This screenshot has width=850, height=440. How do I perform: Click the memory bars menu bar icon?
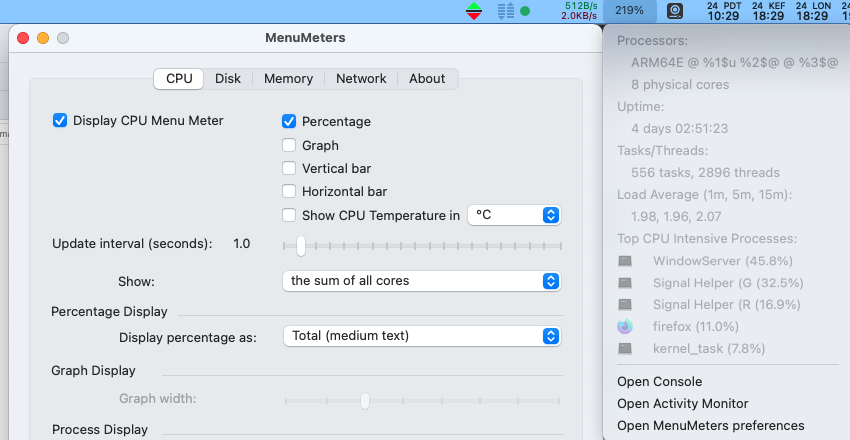coord(506,11)
